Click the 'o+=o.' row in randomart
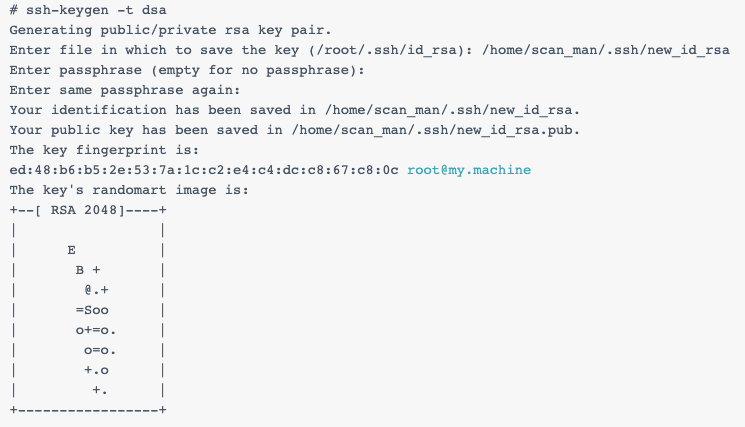Image resolution: width=745 pixels, height=427 pixels. [96, 330]
